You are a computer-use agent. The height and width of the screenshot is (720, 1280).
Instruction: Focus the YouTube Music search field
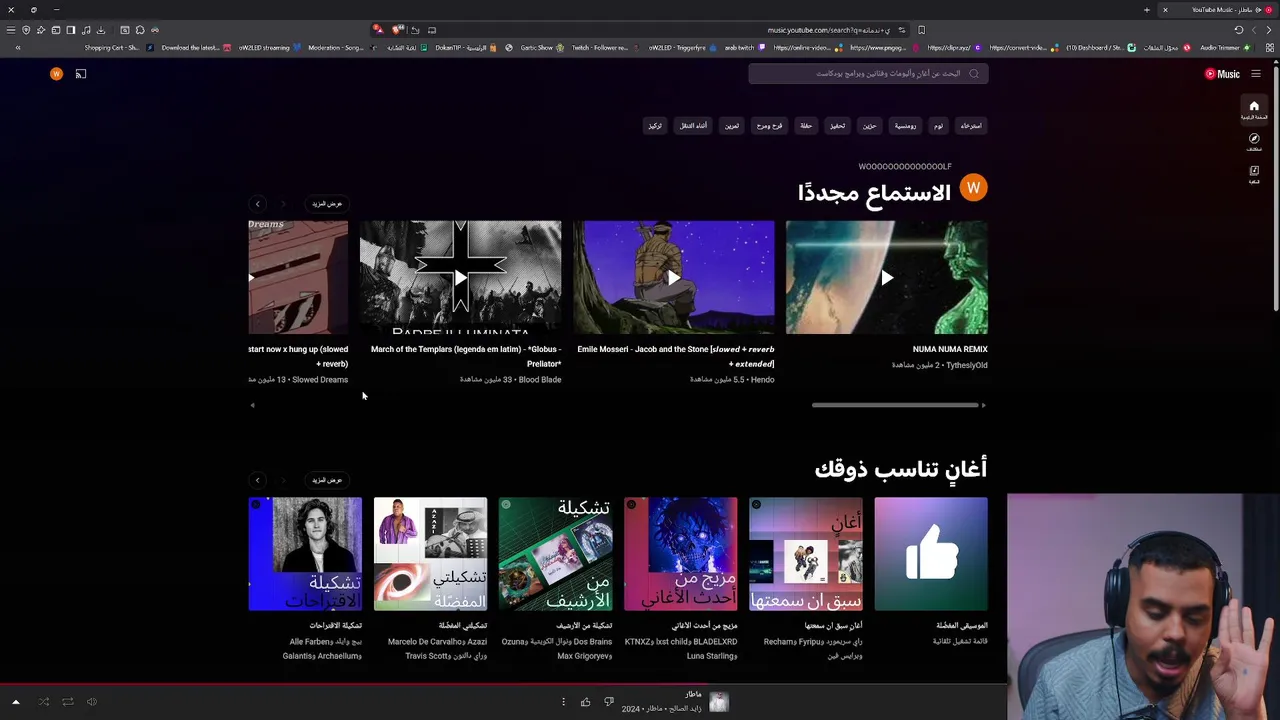coord(868,73)
